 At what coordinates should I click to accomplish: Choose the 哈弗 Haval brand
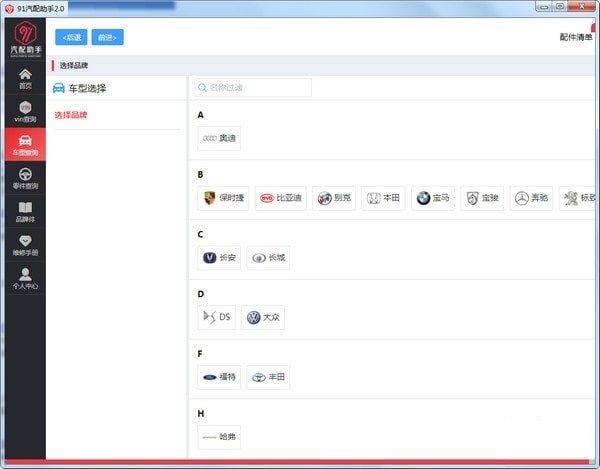[x=219, y=437]
